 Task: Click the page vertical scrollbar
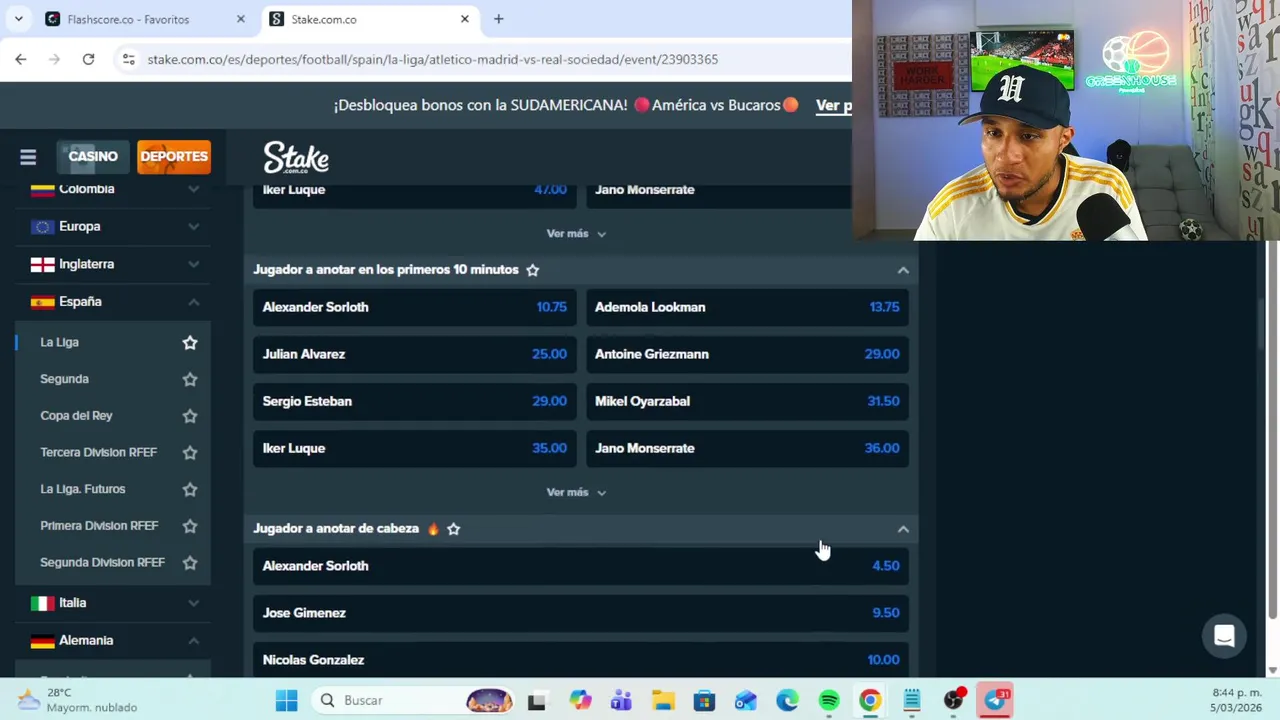1272,430
